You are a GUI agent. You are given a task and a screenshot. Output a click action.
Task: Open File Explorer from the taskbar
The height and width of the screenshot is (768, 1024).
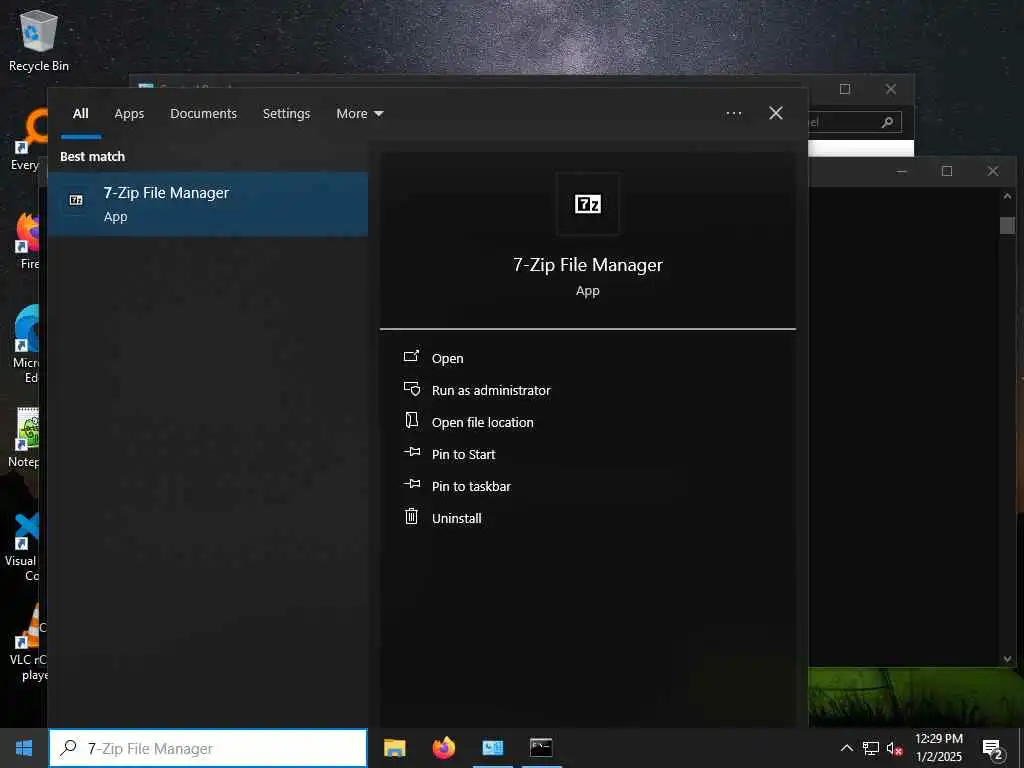[394, 748]
